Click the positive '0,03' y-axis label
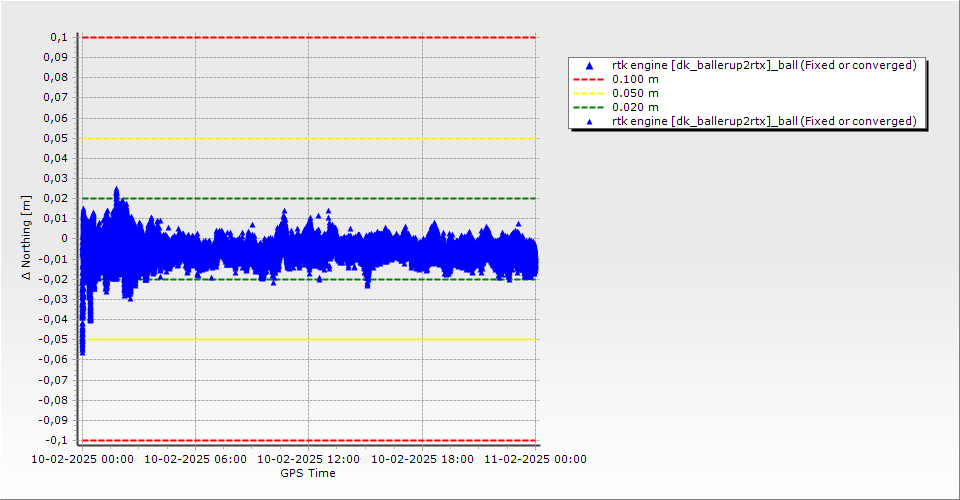This screenshot has height=500, width=960. click(56, 179)
